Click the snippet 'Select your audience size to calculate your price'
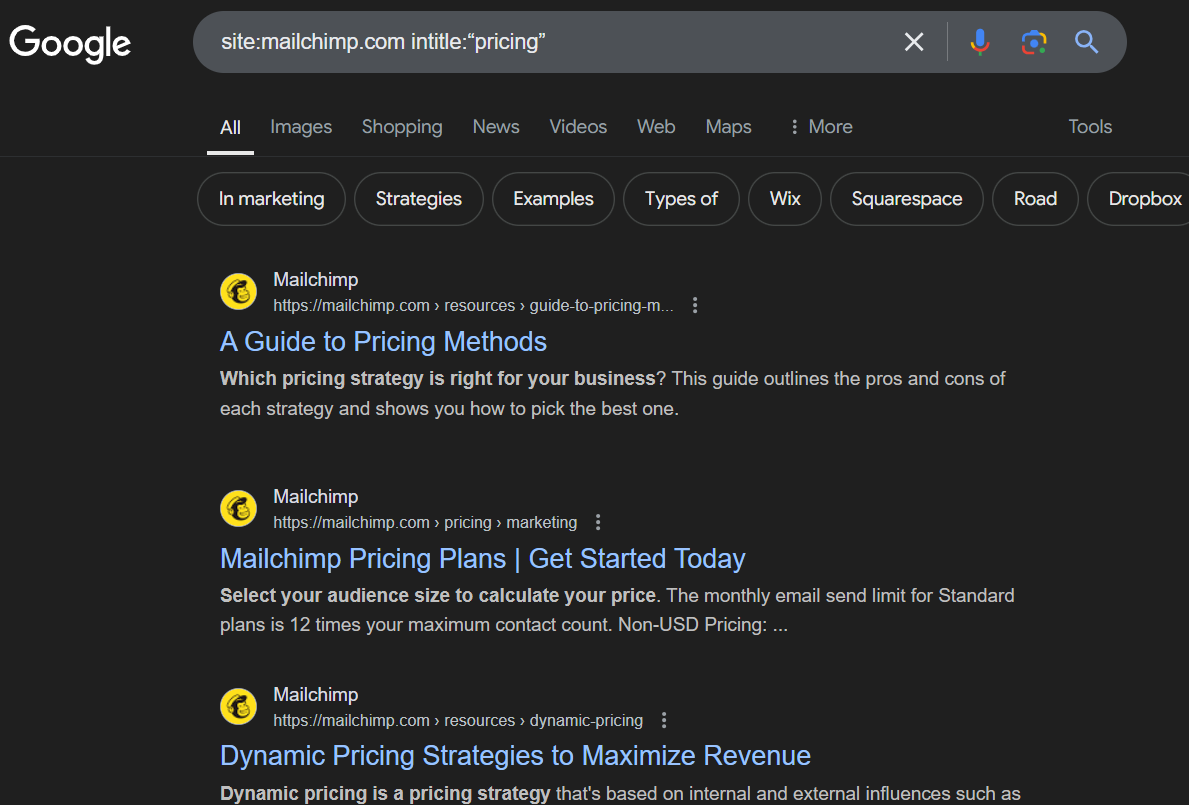This screenshot has width=1189, height=805. [x=438, y=595]
